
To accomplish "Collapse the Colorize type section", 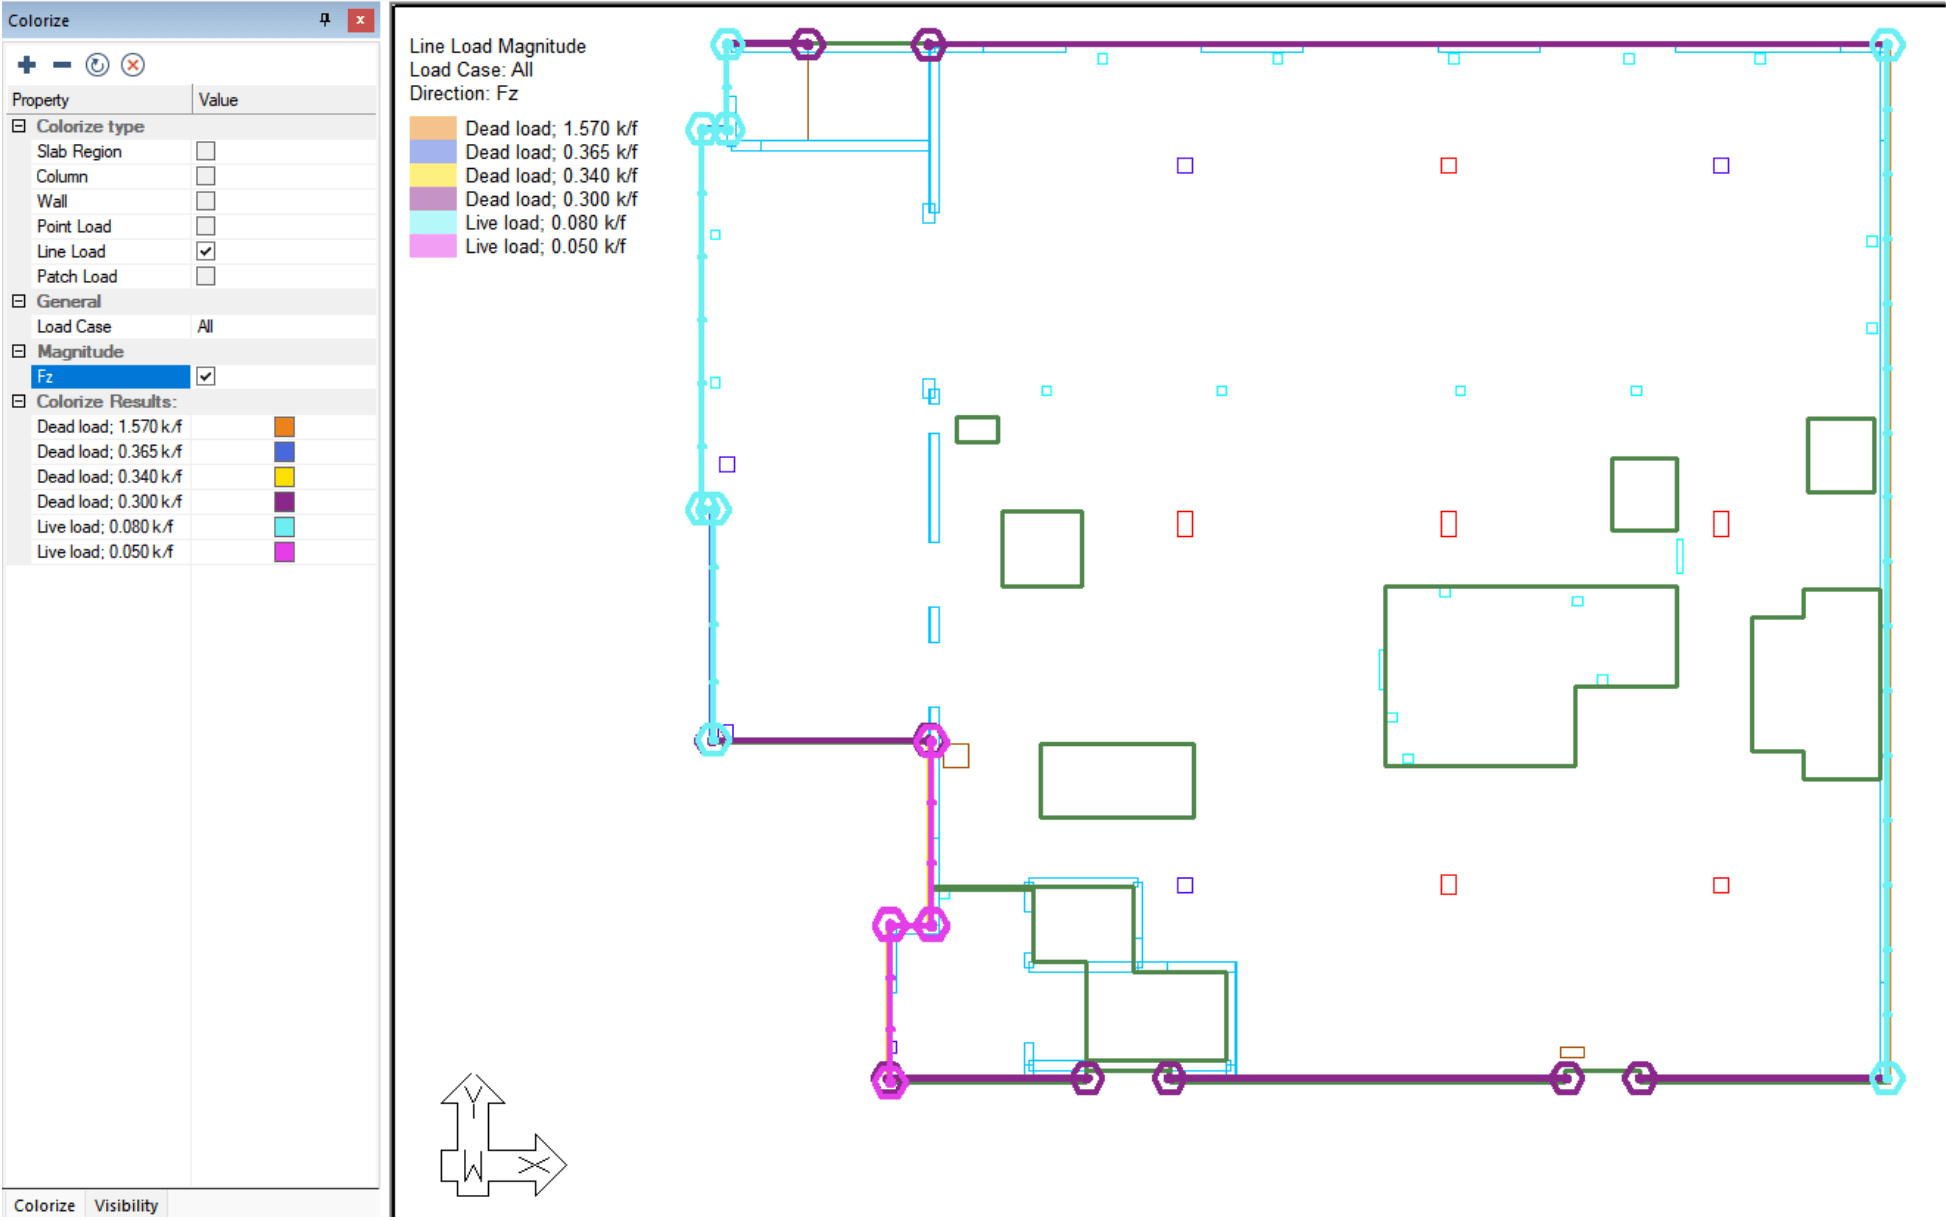I will [19, 126].
